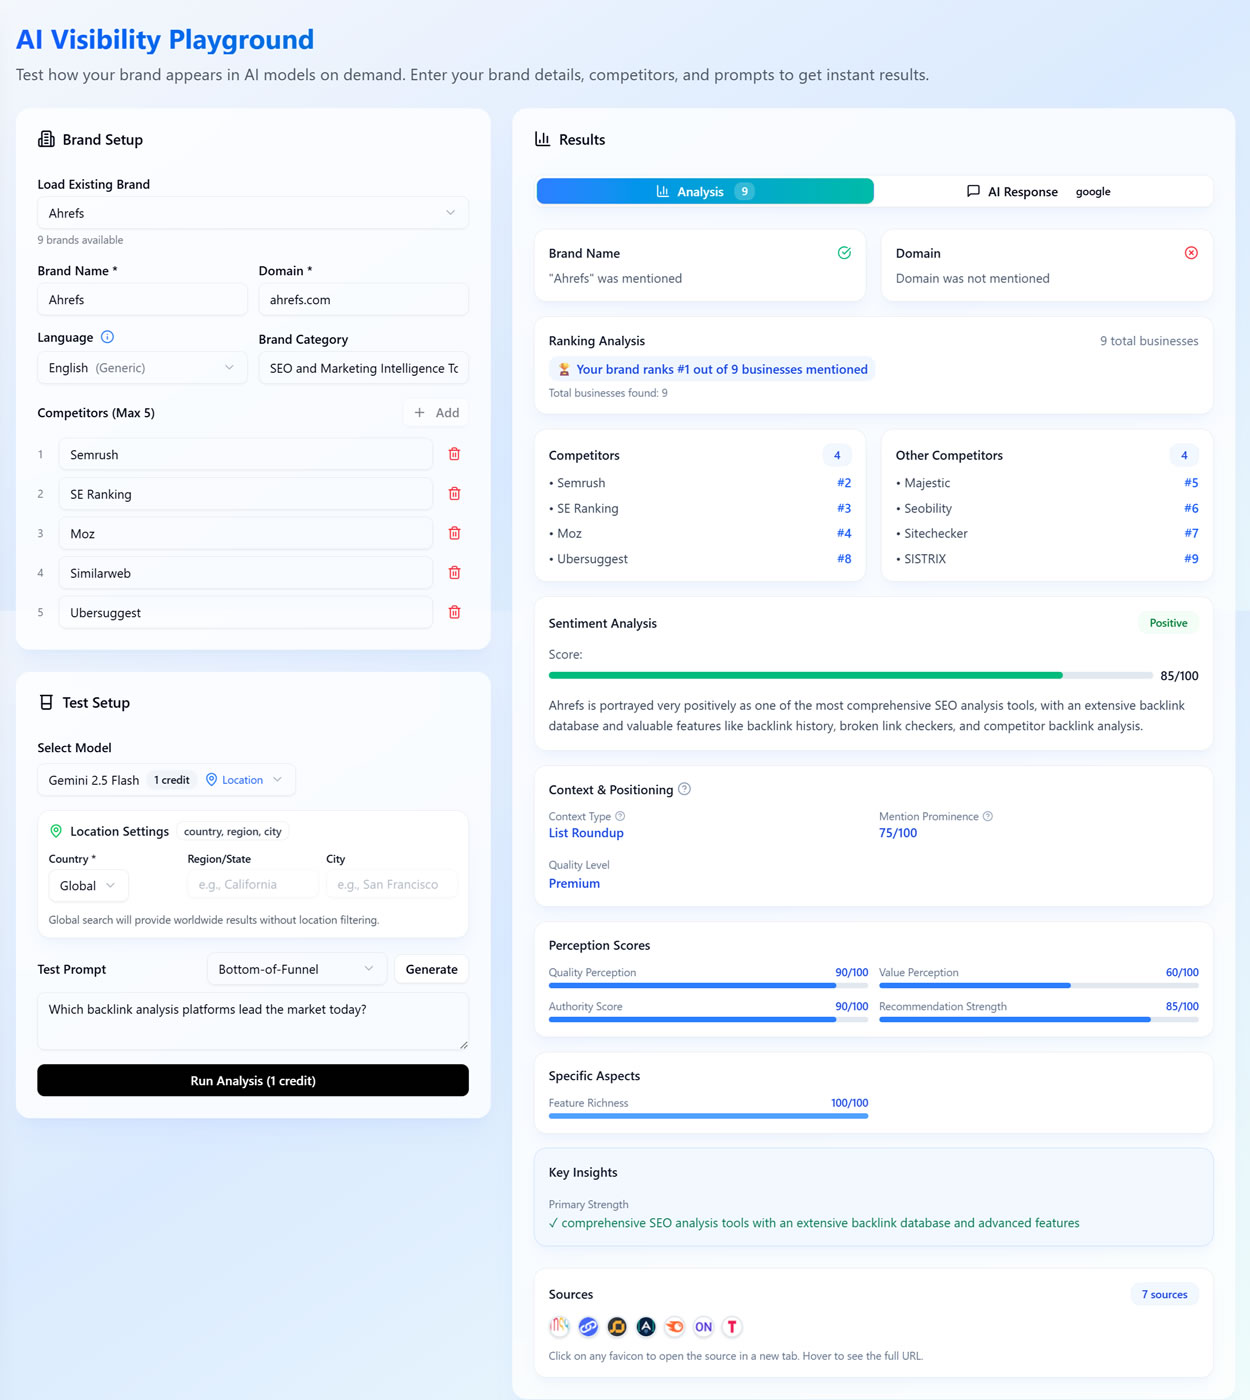Image resolution: width=1250 pixels, height=1400 pixels.
Task: Click the green Location Settings pin icon
Action: pos(56,831)
